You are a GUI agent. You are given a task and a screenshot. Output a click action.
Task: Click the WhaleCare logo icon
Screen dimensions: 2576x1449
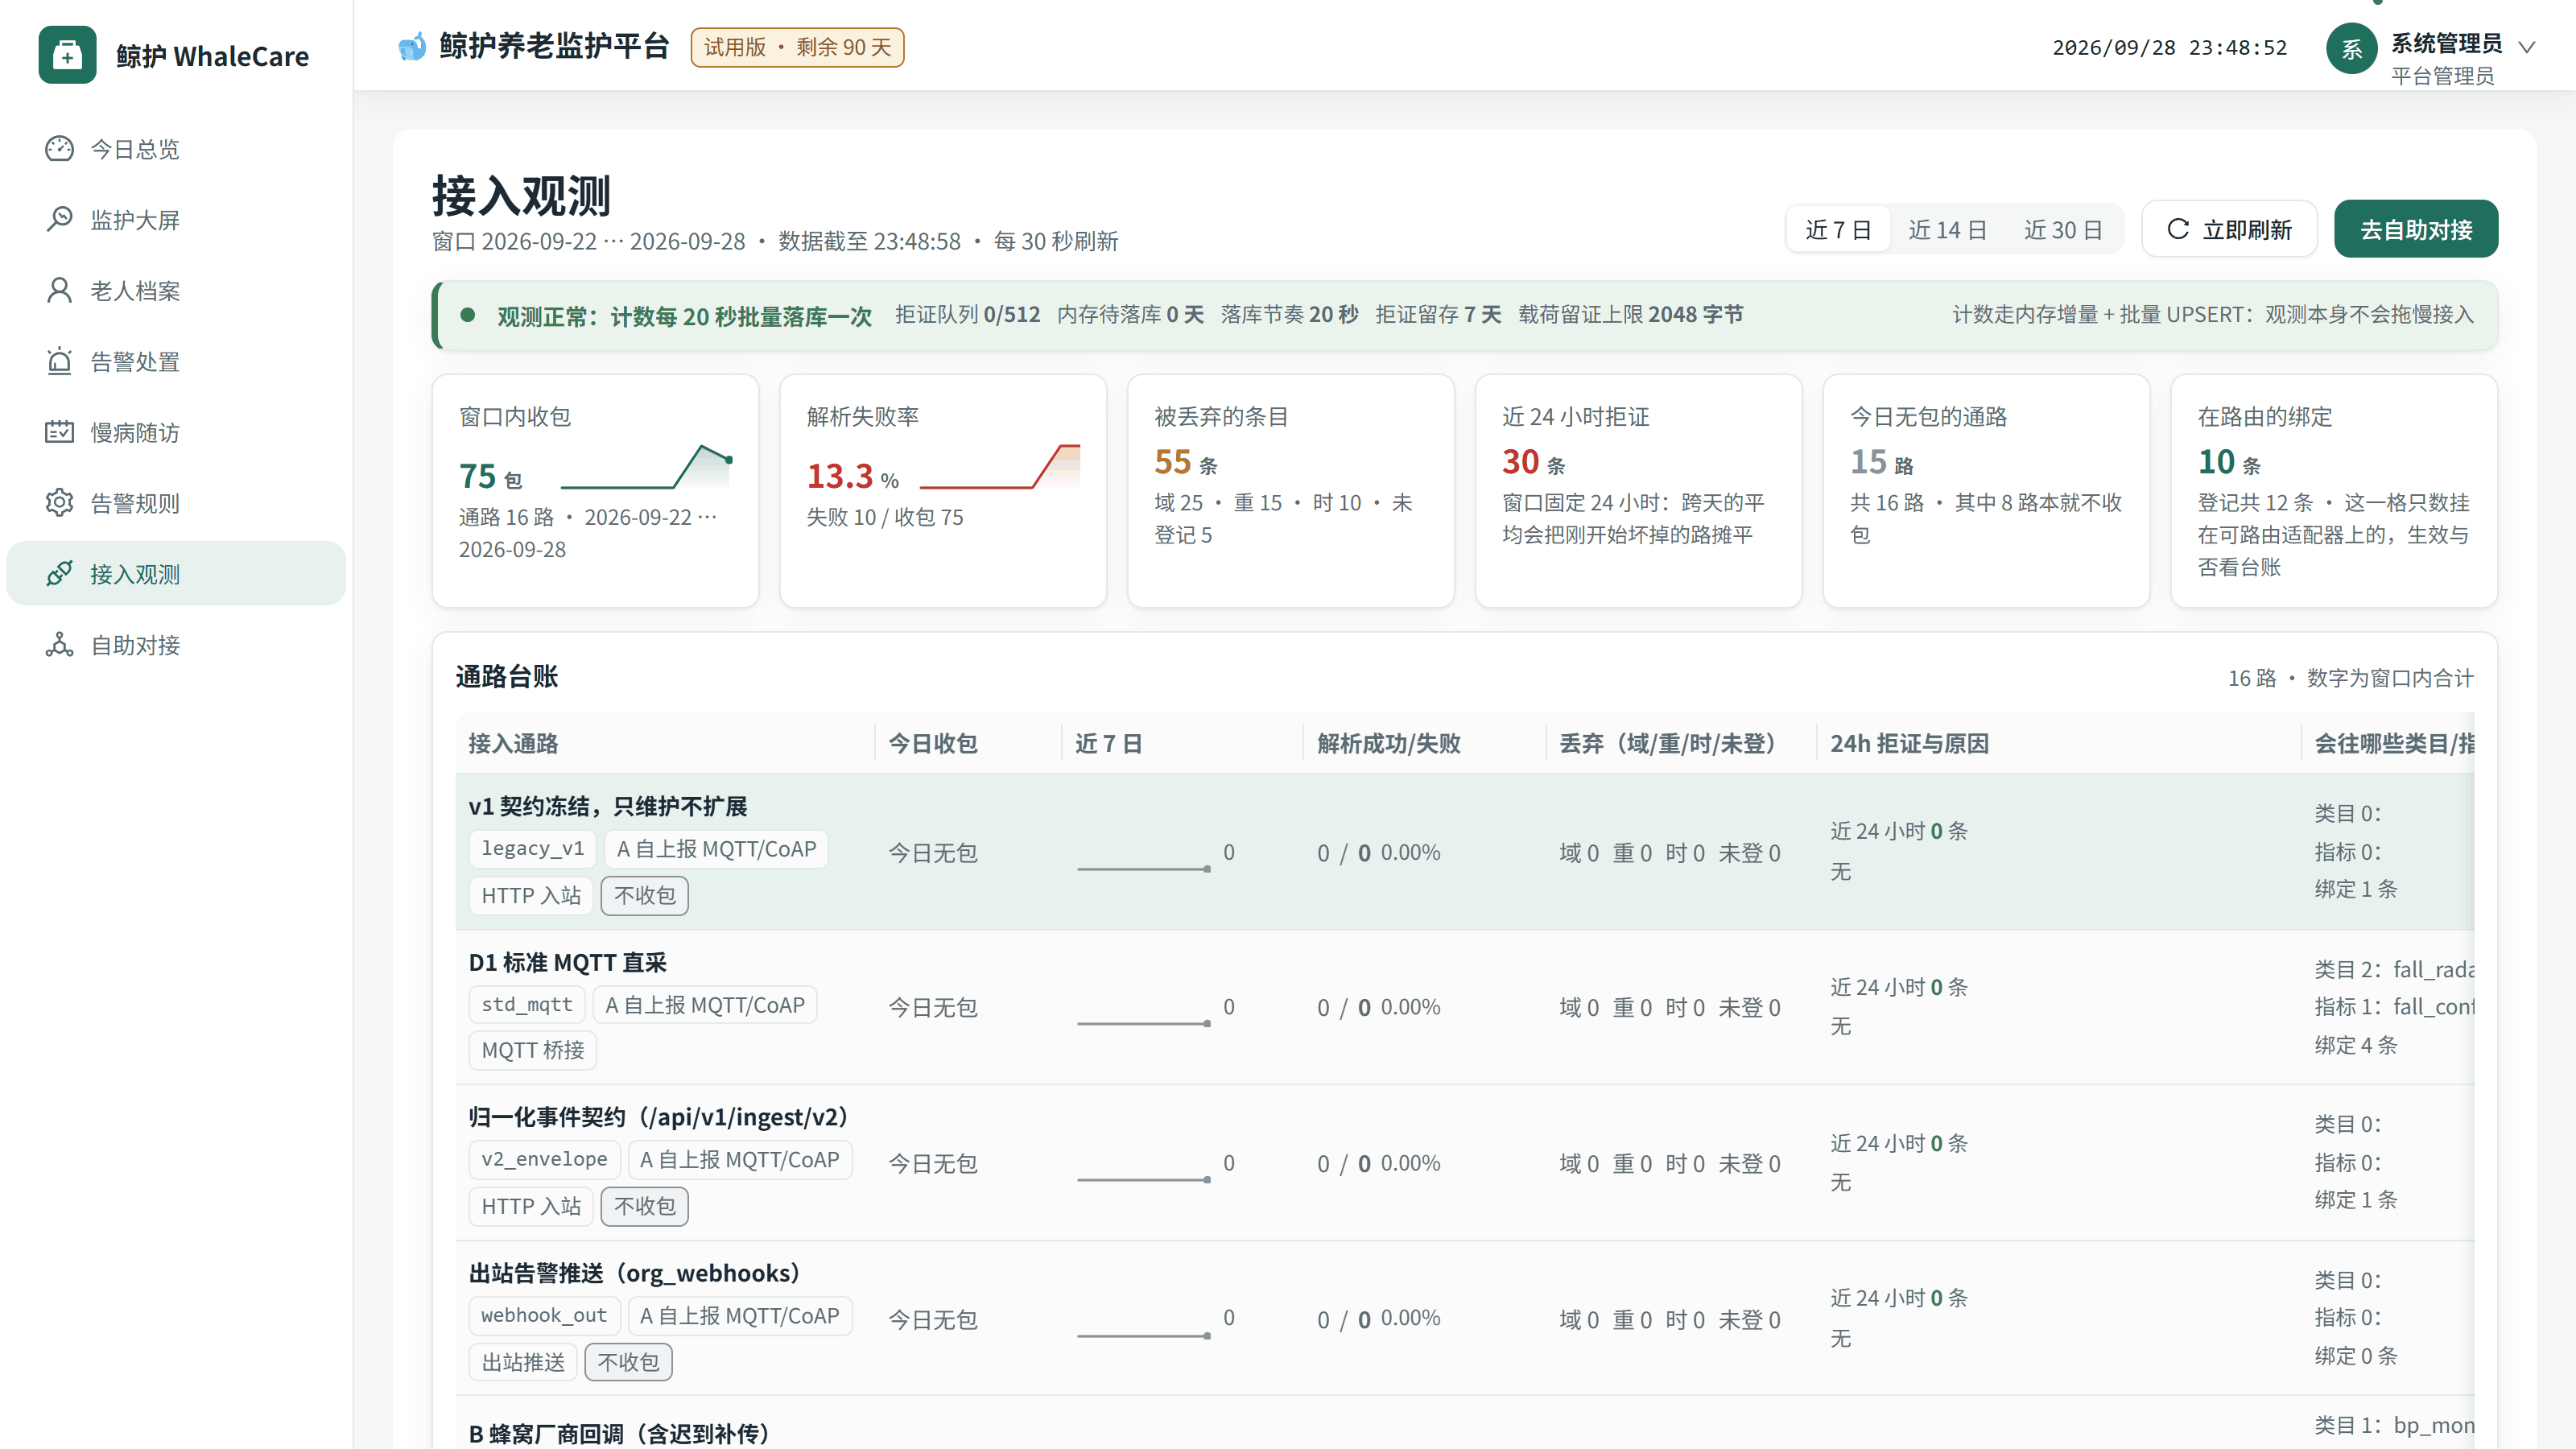(x=67, y=55)
